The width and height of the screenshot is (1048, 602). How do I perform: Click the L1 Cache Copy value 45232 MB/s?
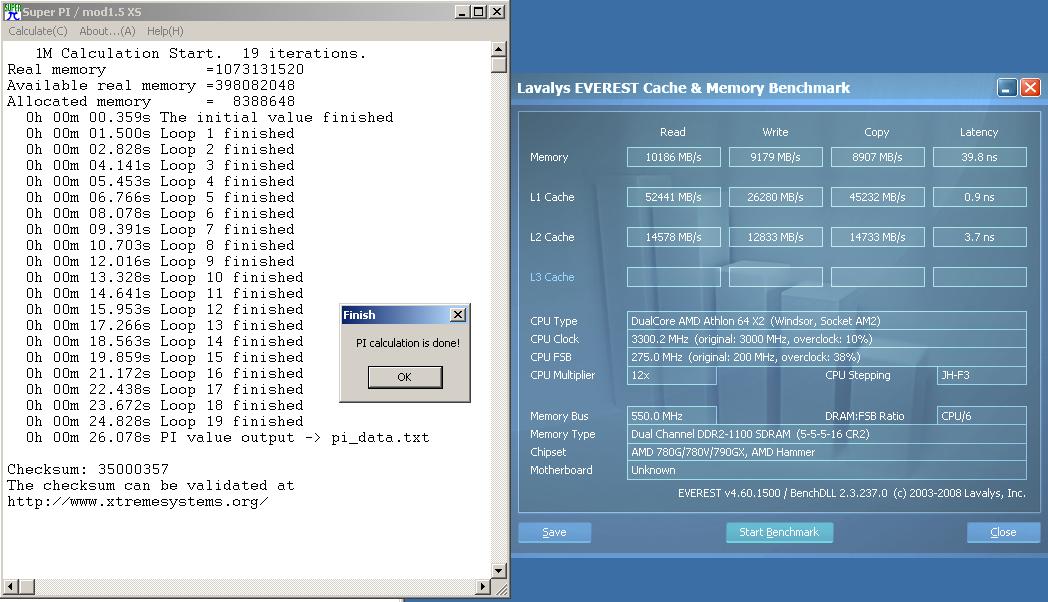click(x=878, y=197)
